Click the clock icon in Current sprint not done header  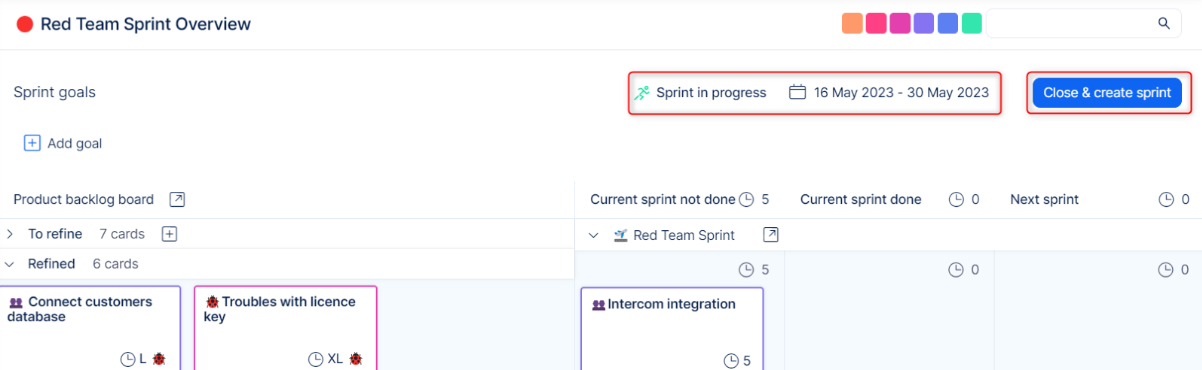[x=746, y=199]
